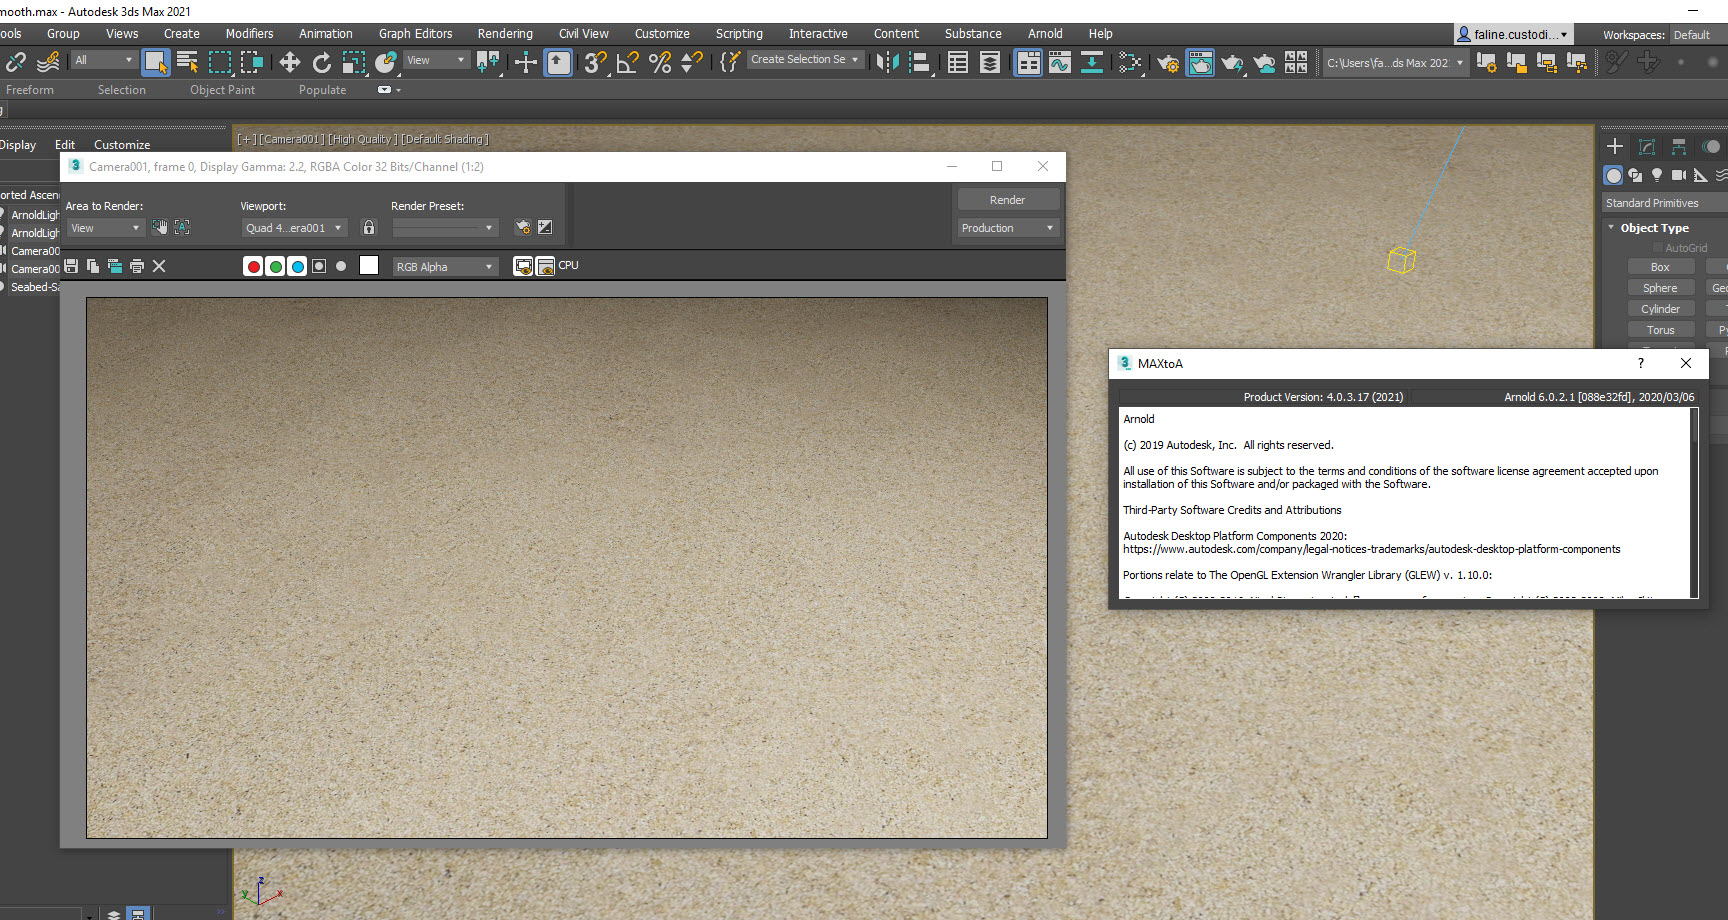
Task: Open Render Setup
Action: (1167, 62)
